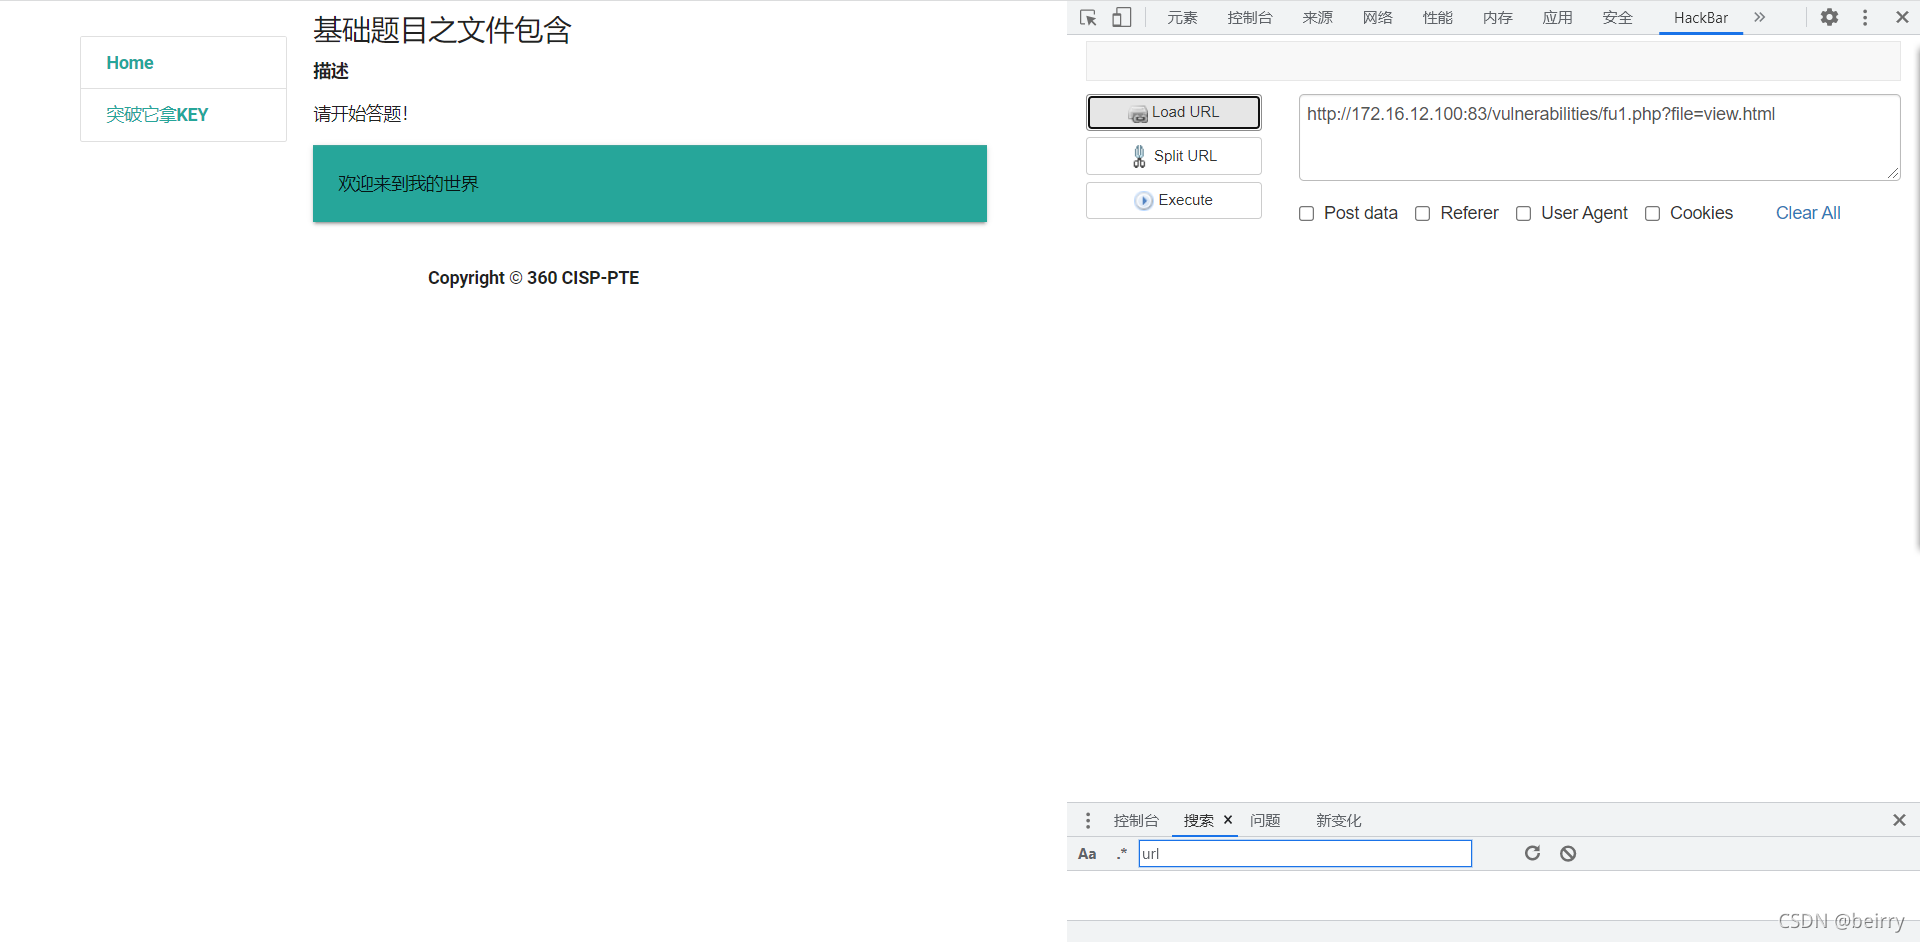Close the 搜索 drawer tab
Screen dimensions: 1920x942
coord(1228,820)
